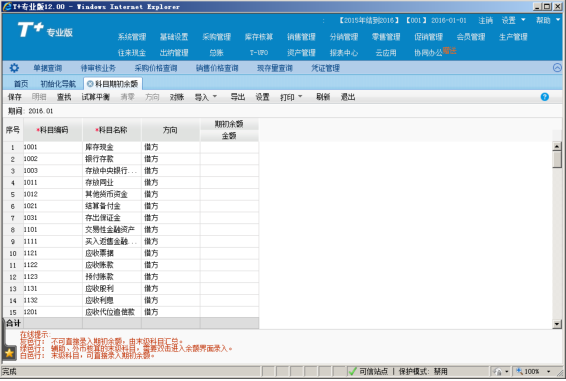The height and width of the screenshot is (381, 566).
Task: Click the 期初余额 cell for 银行存款
Action: click(x=229, y=159)
